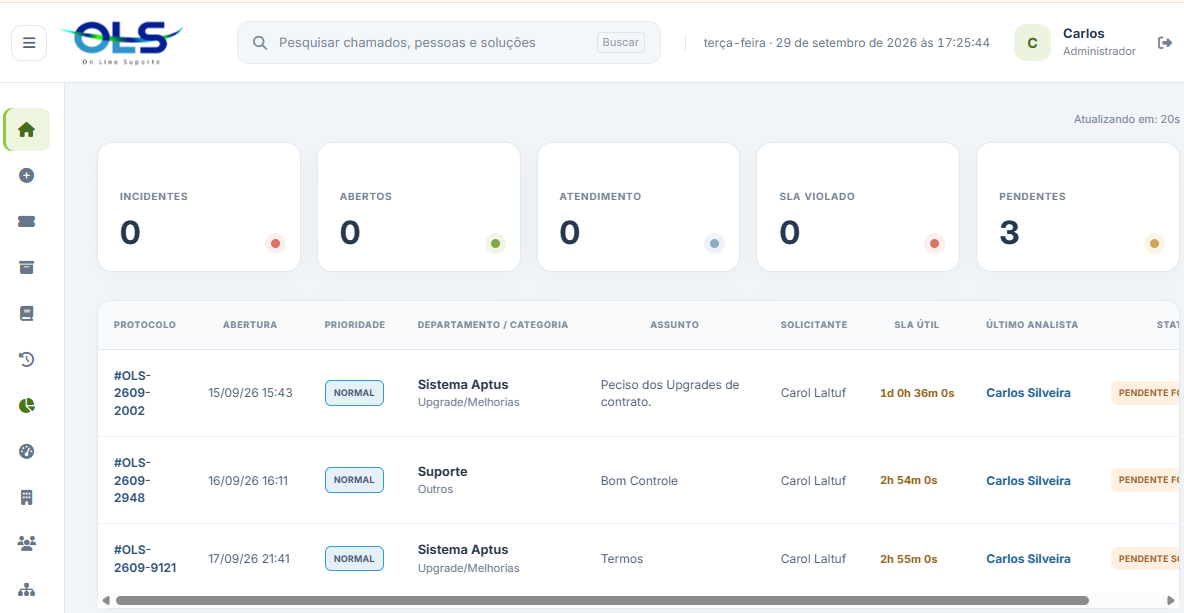
Task: Click NORMAL priority badge for ticket 2002
Action: pyautogui.click(x=354, y=393)
